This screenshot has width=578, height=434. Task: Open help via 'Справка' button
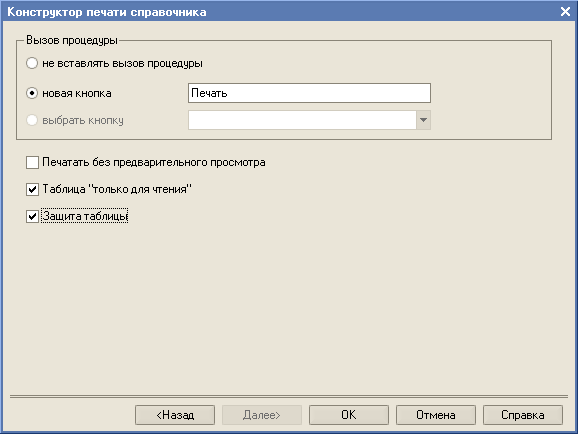(x=523, y=415)
